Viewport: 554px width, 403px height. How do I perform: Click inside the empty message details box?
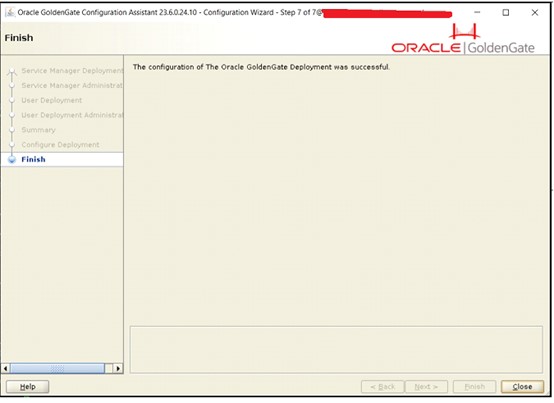pos(336,350)
